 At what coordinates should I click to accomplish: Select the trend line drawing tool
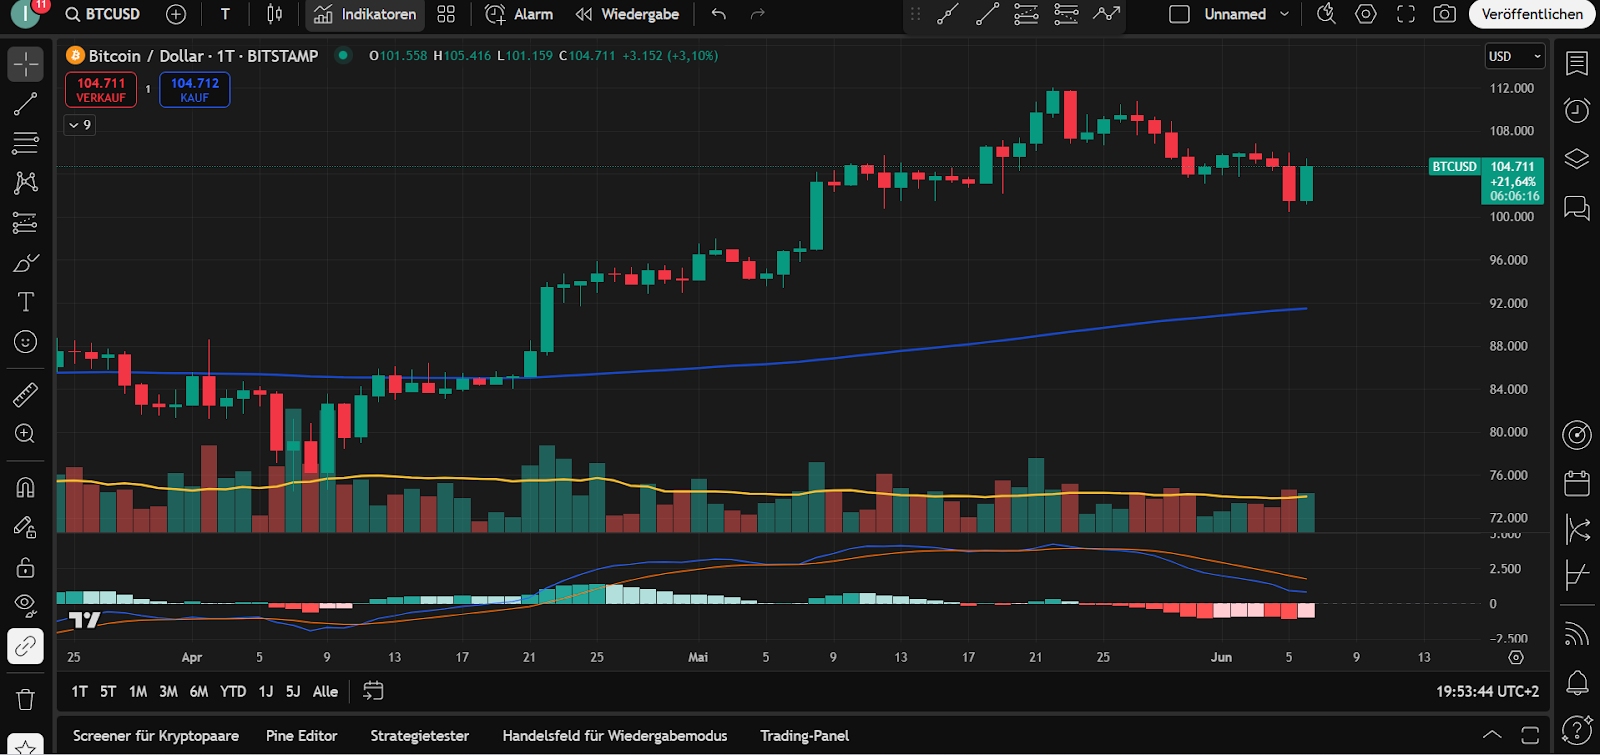26,103
